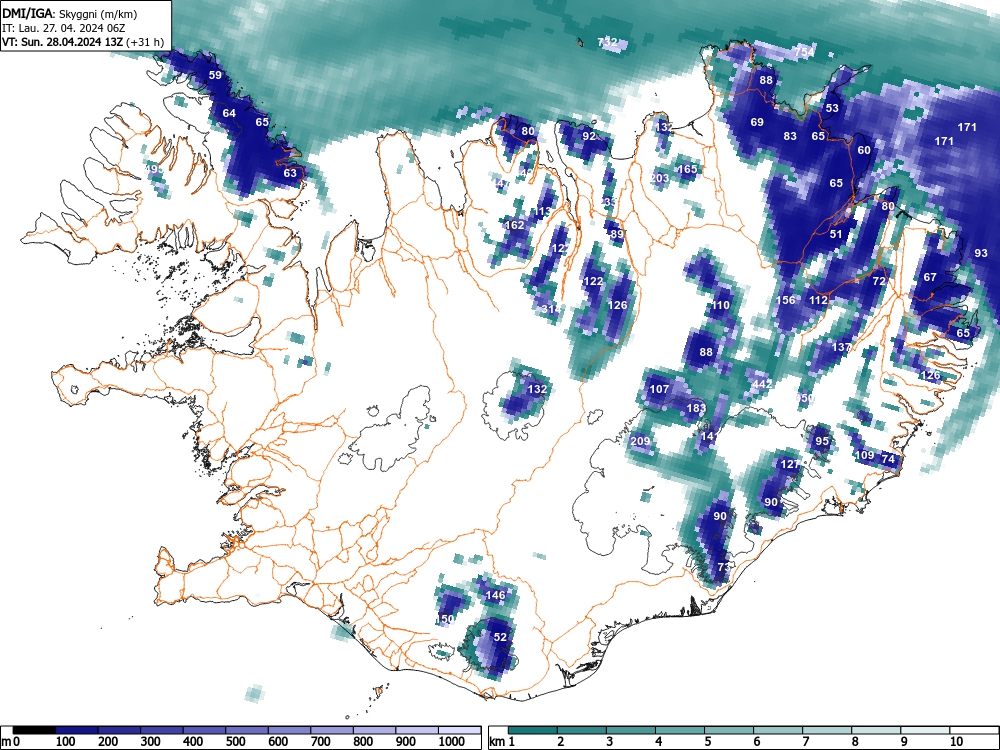Click the '53' visibility value
This screenshot has width=1000, height=750.
pyautogui.click(x=832, y=108)
